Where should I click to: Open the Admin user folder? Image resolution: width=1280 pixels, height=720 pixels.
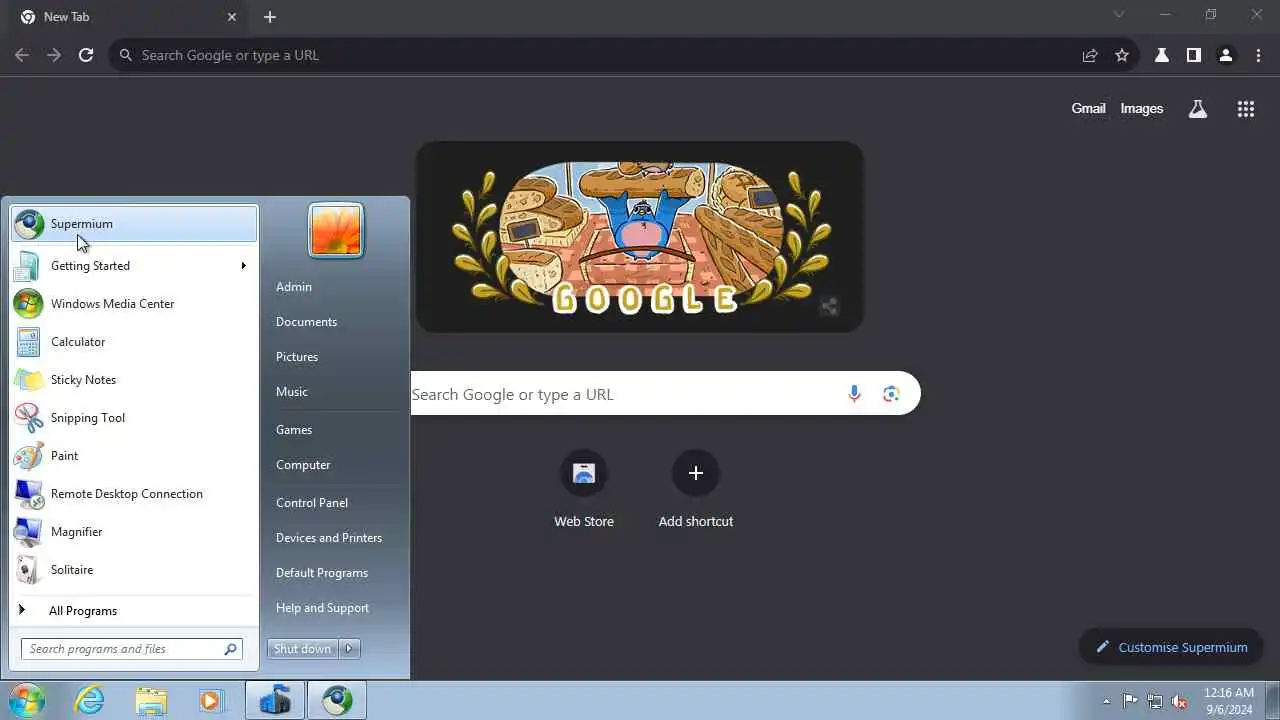pyautogui.click(x=294, y=287)
